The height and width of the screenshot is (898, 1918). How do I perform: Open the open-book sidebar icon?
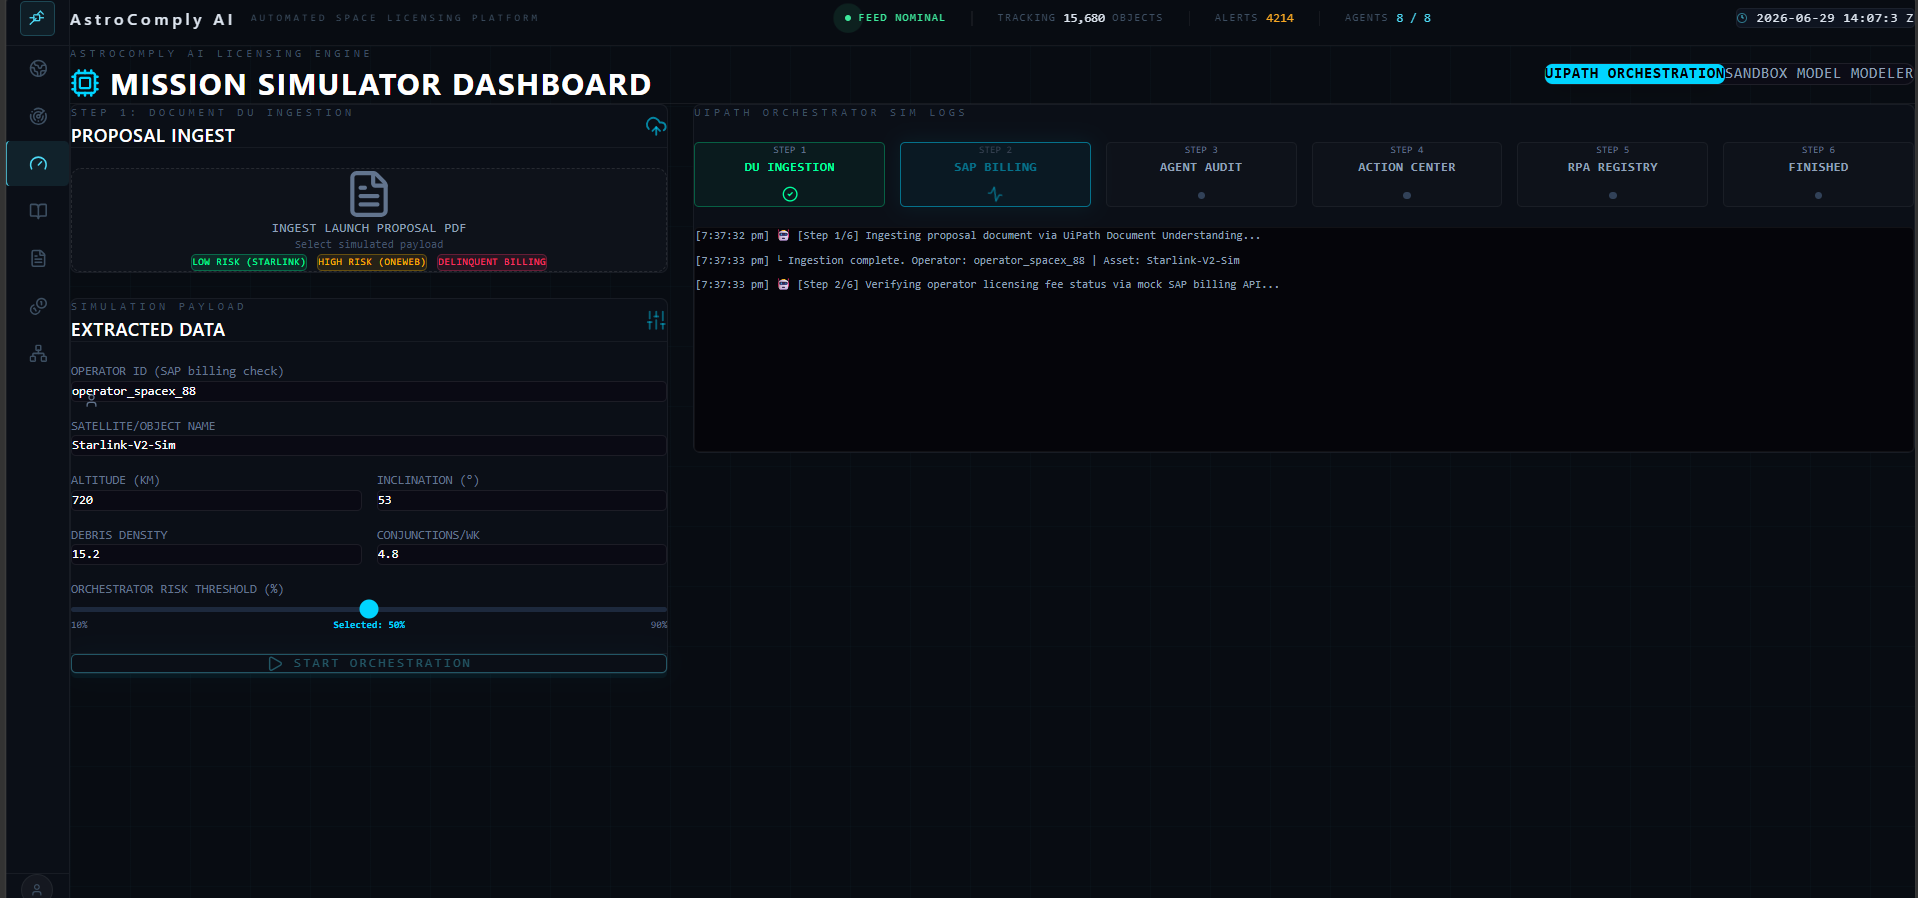[x=38, y=211]
